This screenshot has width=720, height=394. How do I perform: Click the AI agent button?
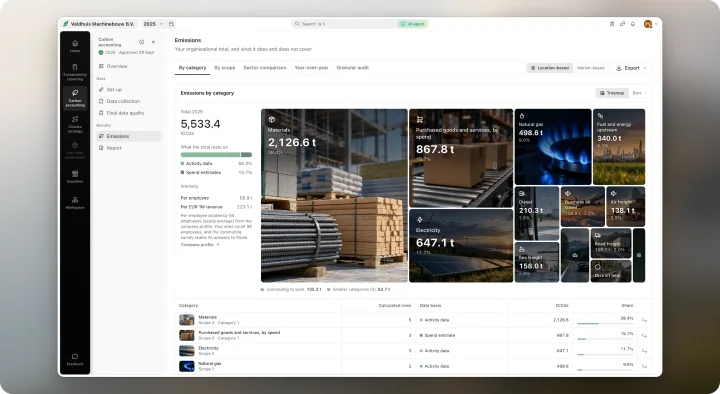click(413, 24)
